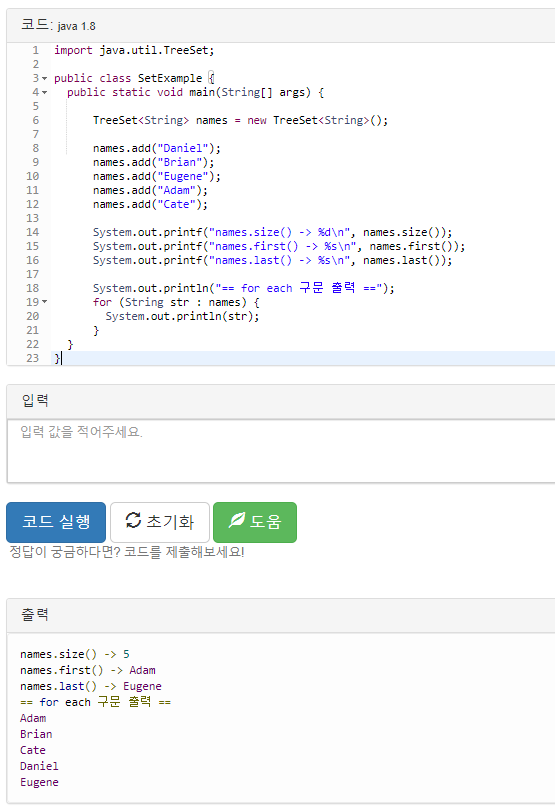Click the names.add("Eugene") code line
The image size is (555, 808).
[157, 176]
